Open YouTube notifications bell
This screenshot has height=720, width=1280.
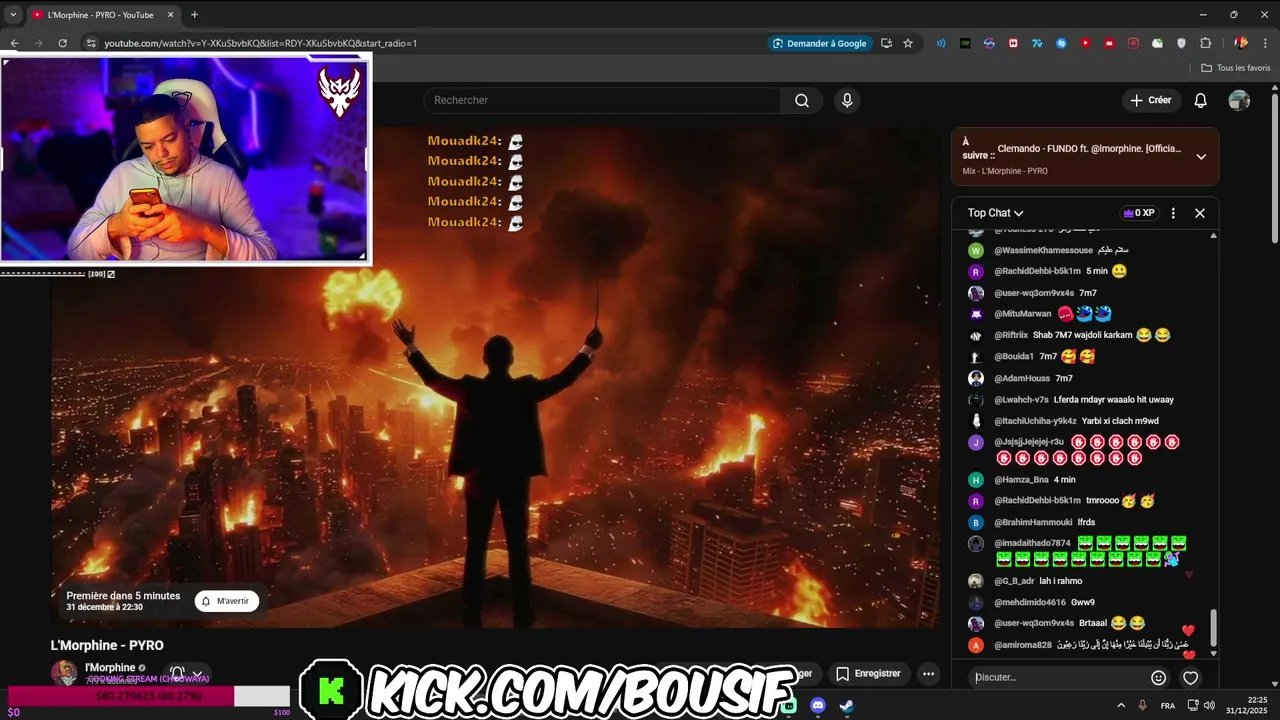[1201, 100]
